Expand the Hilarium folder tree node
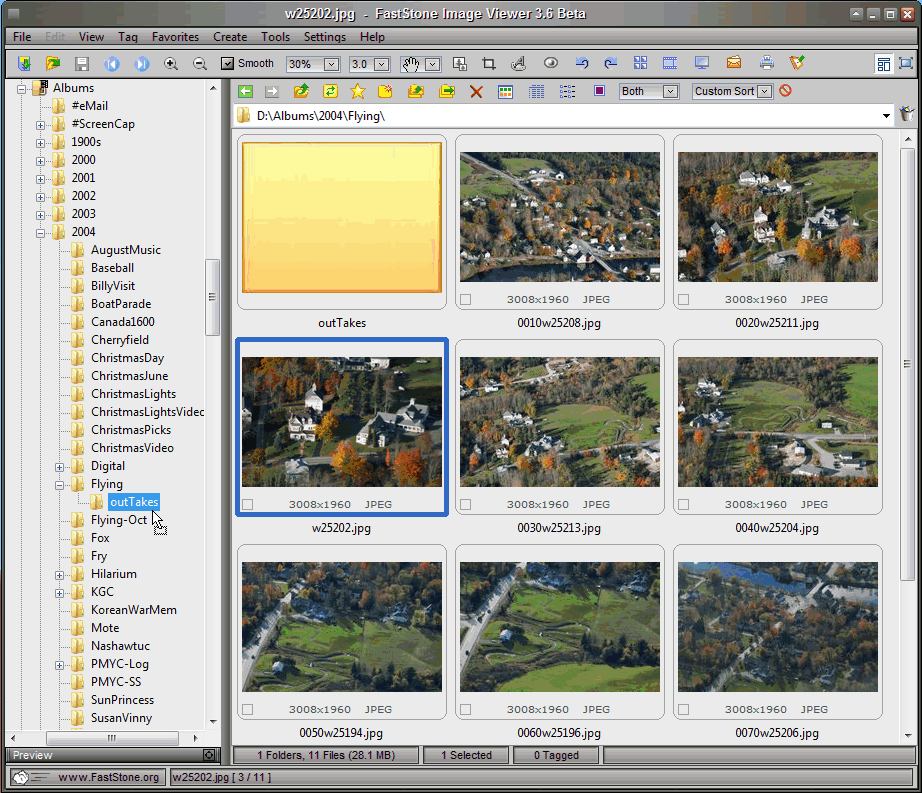 59,575
